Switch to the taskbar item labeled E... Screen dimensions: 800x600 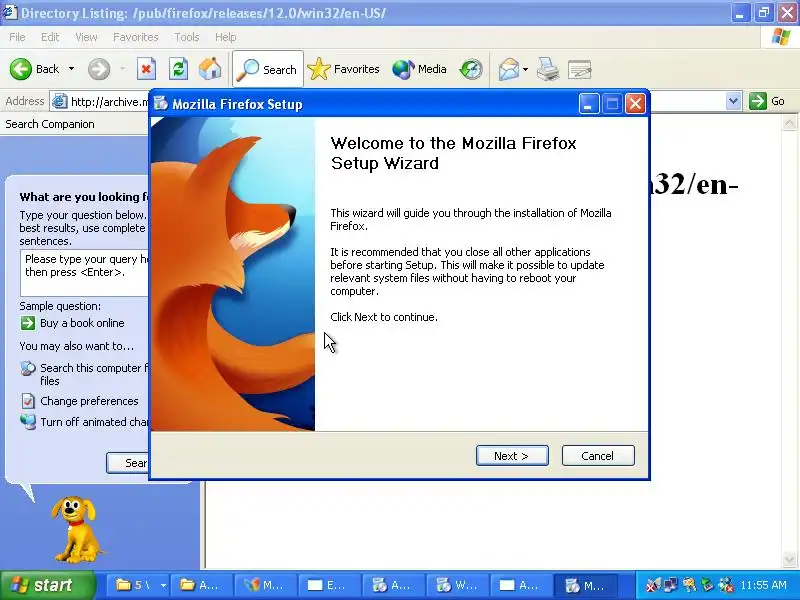click(331, 585)
